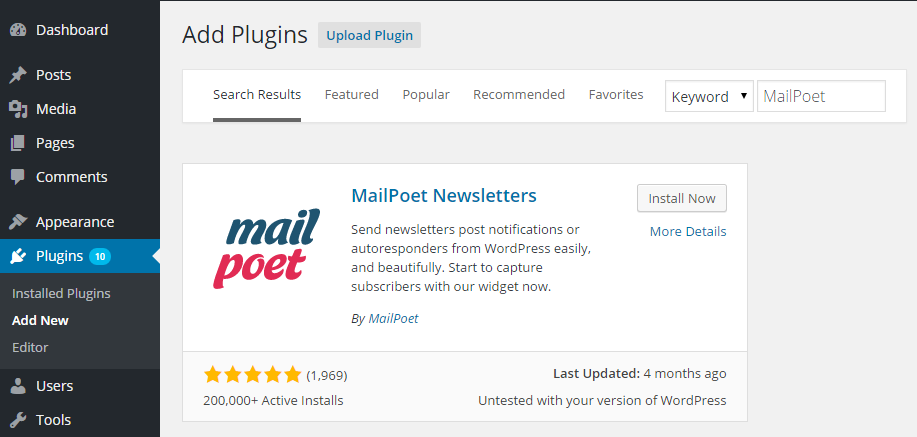Install the MailPoet Newsletters plugin now
Screen dimensions: 917x437
click(681, 198)
